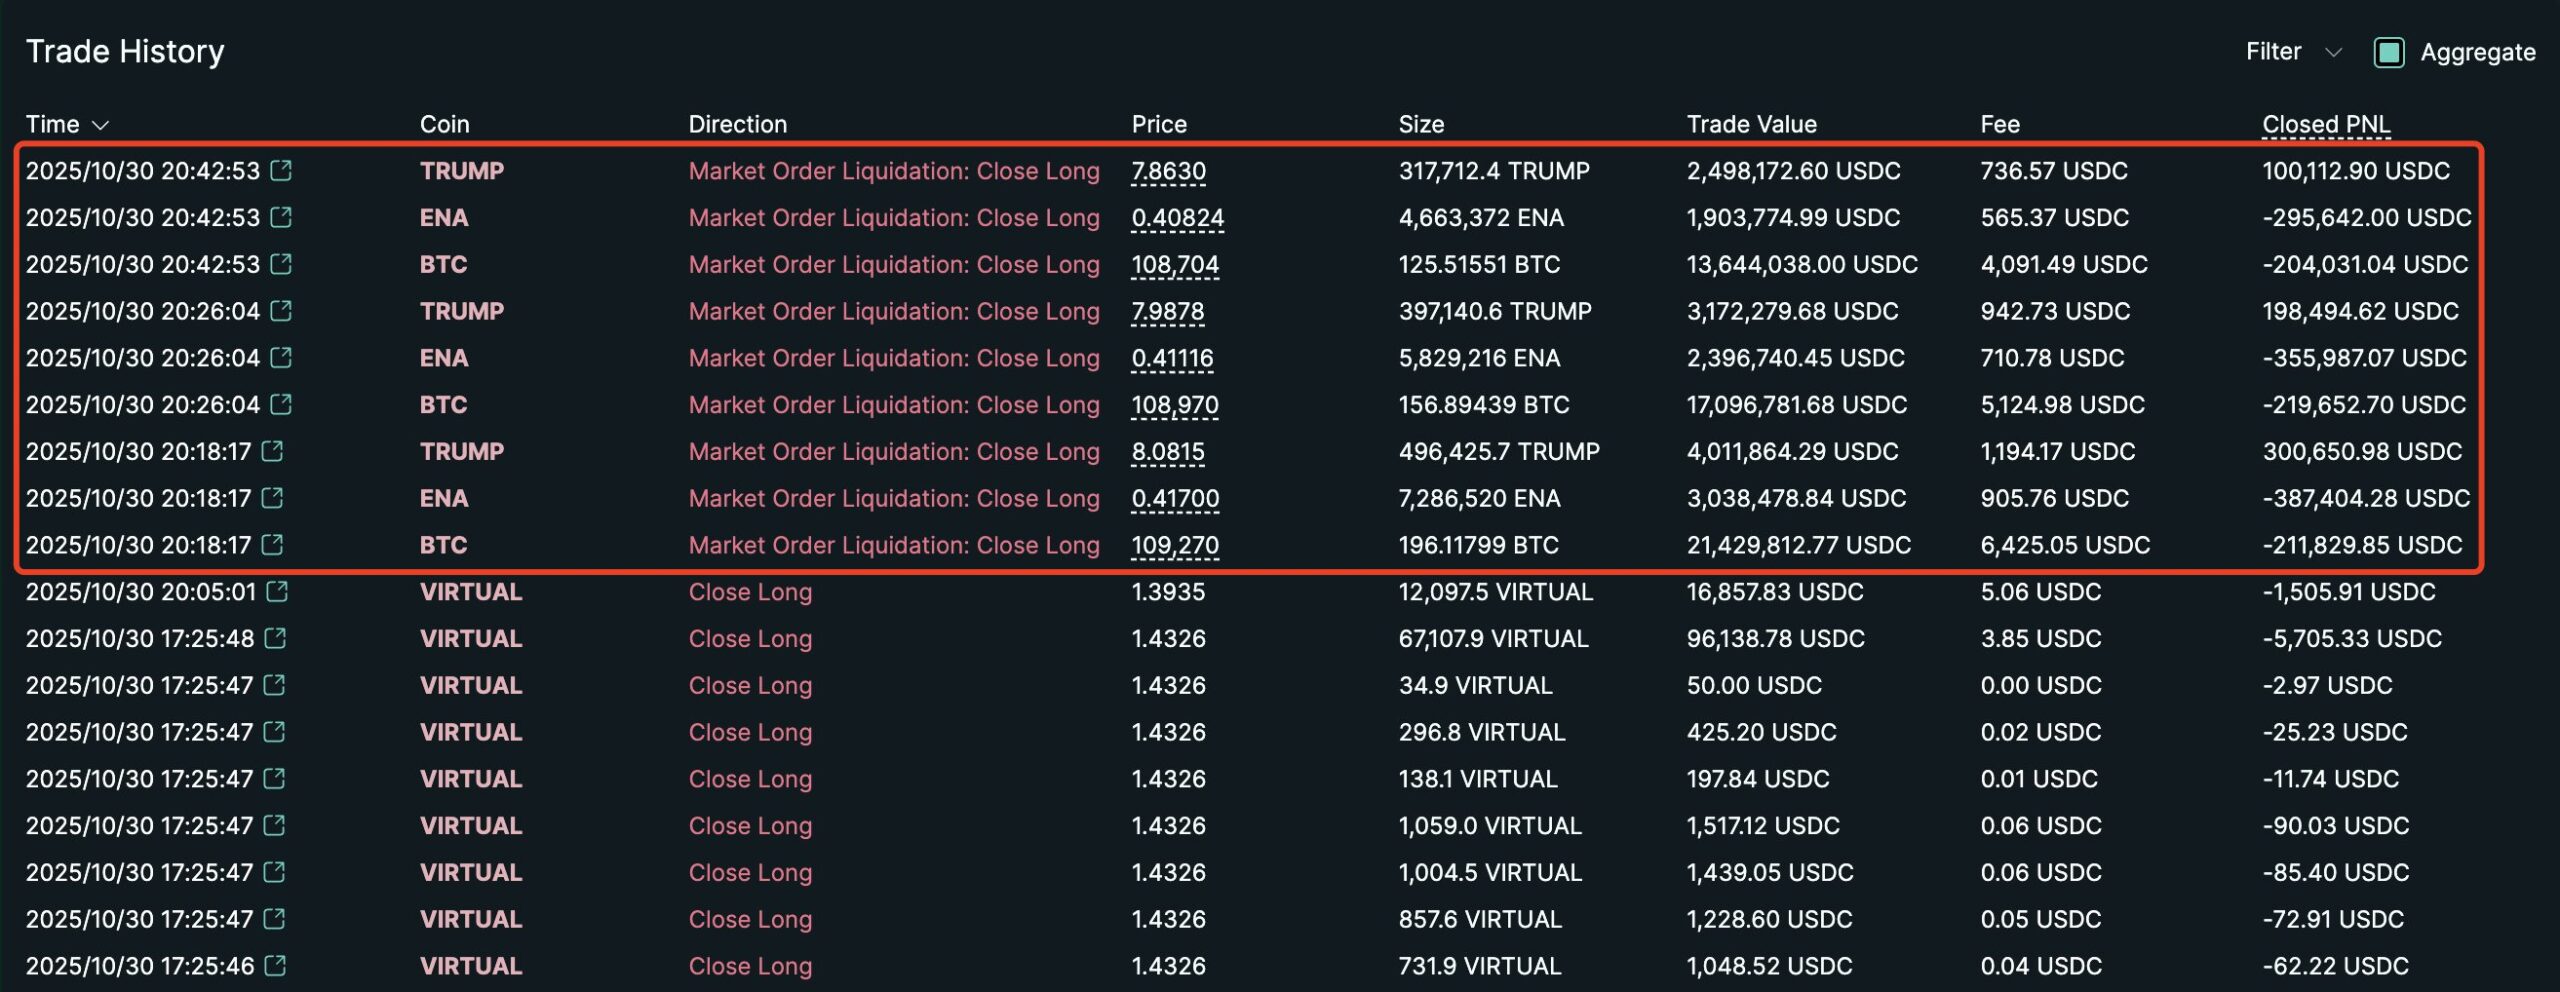Sort trades by Time column arrow
This screenshot has width=2560, height=992.
100,125
